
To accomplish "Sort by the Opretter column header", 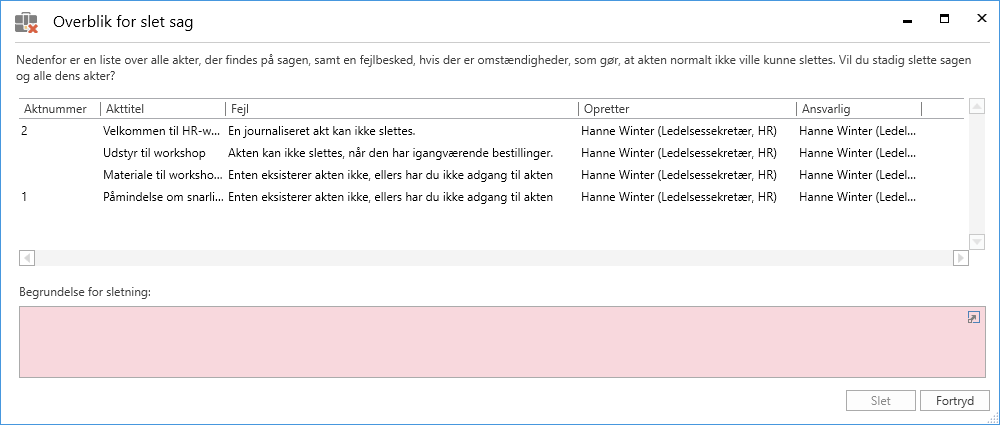I will (685, 108).
